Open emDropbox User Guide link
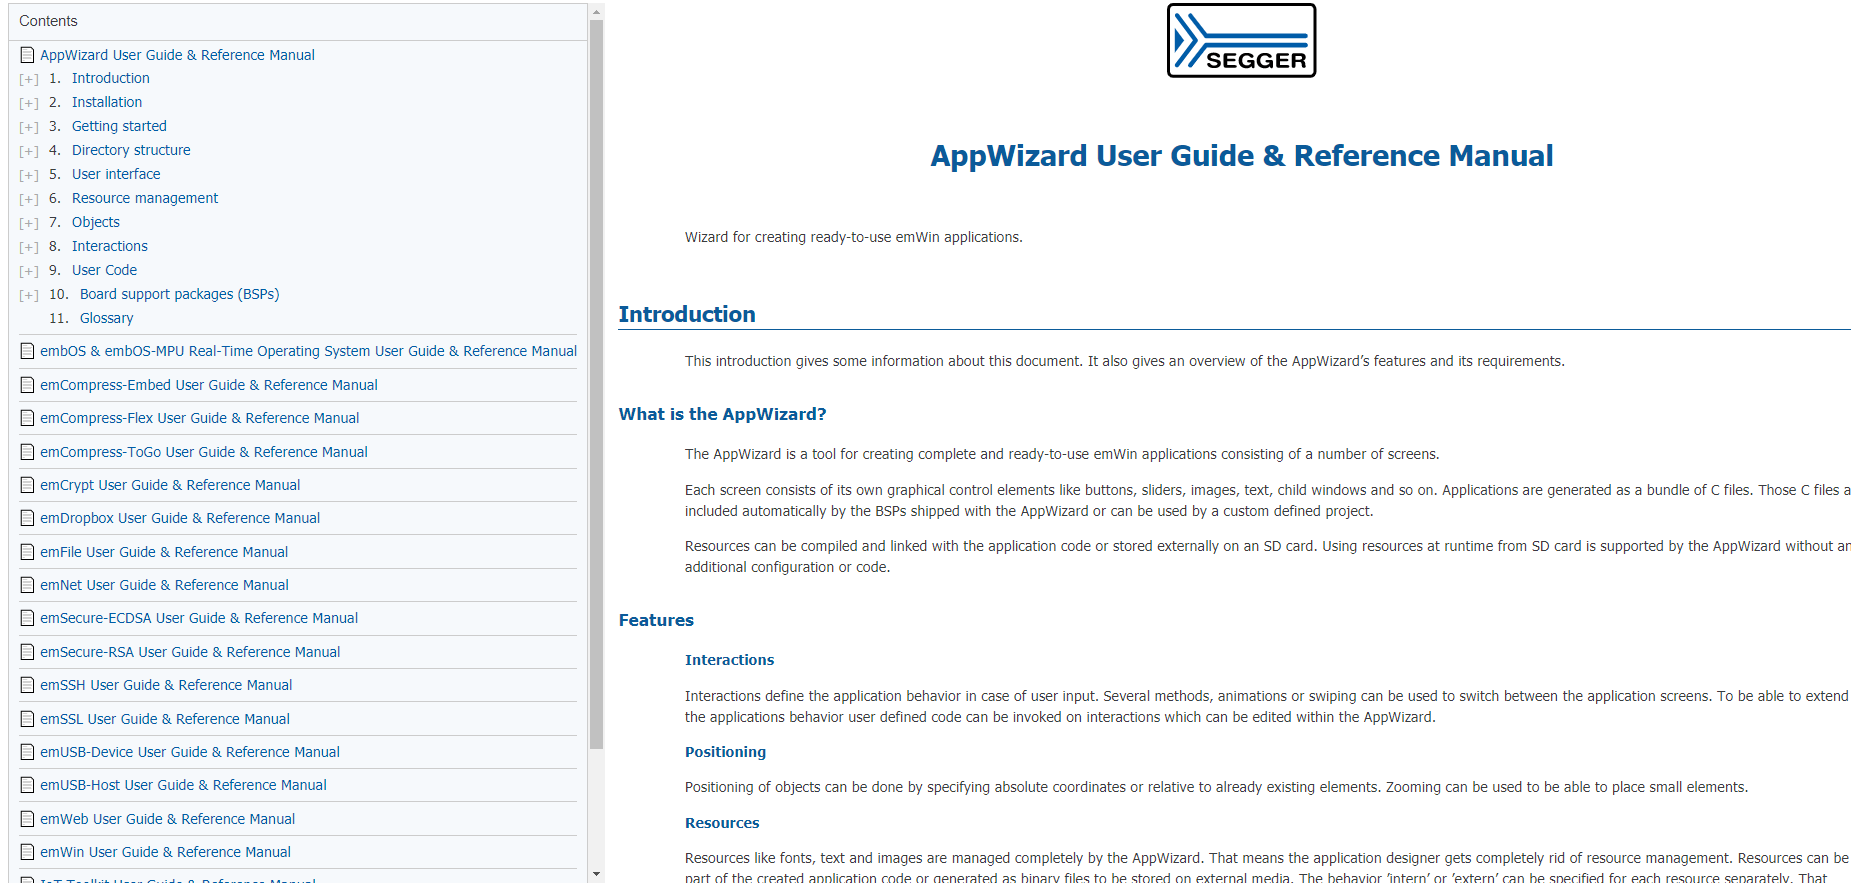 (180, 518)
